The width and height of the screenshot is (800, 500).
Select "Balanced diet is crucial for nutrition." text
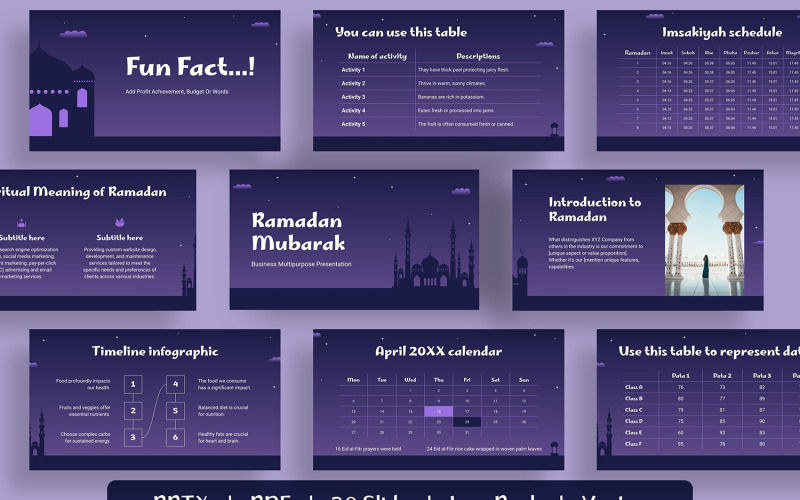click(223, 411)
